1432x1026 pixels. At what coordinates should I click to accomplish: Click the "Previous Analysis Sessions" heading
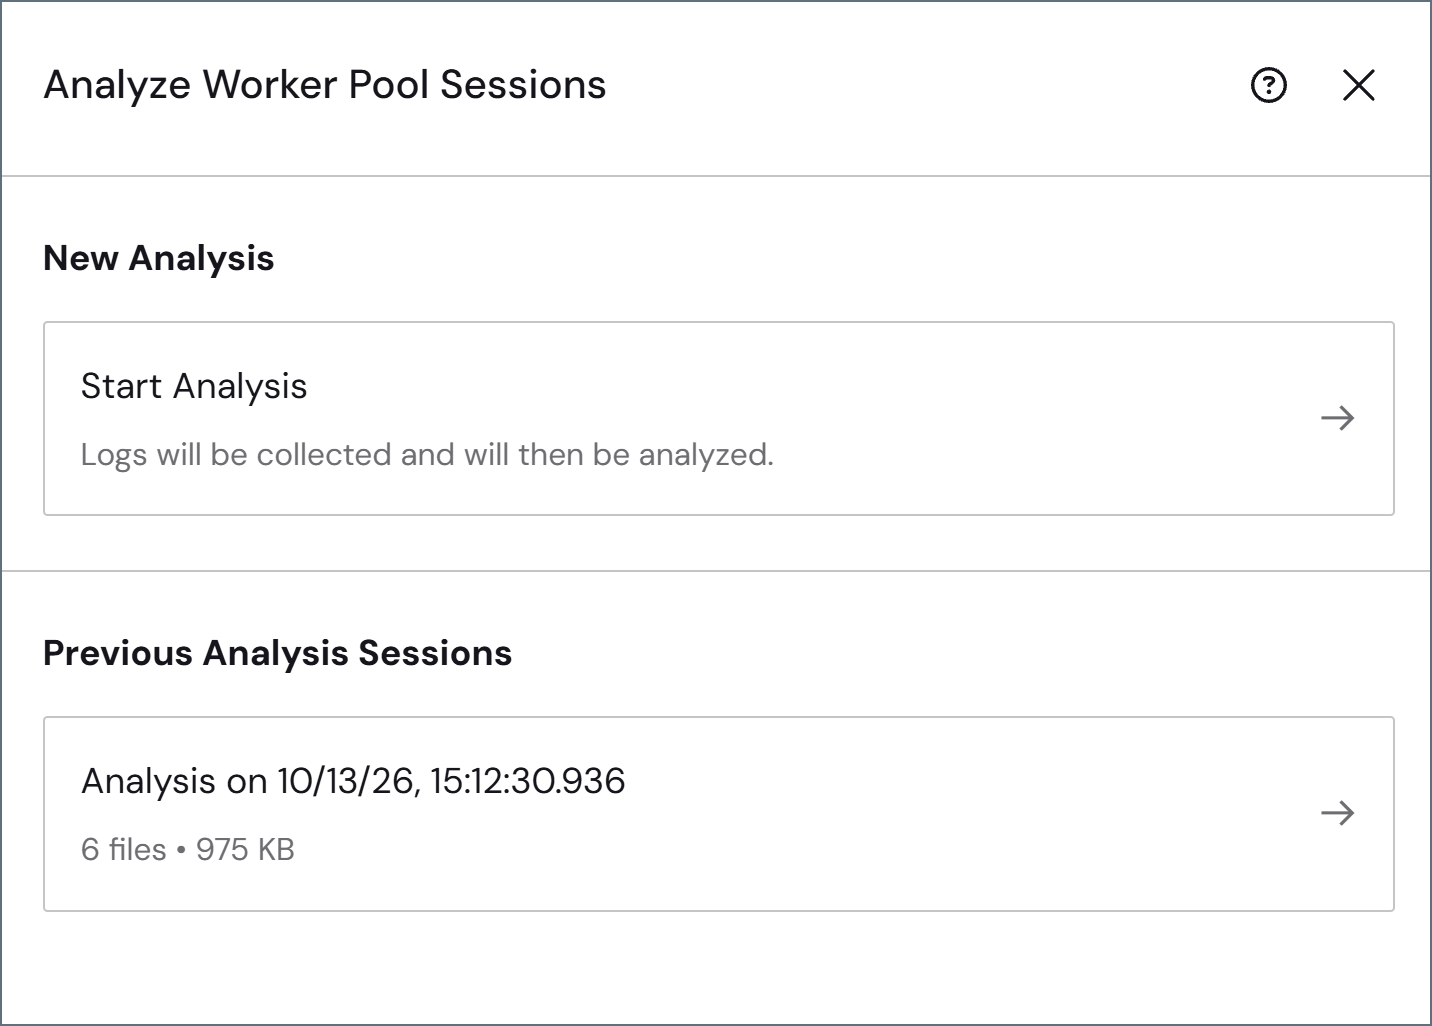[x=278, y=653]
